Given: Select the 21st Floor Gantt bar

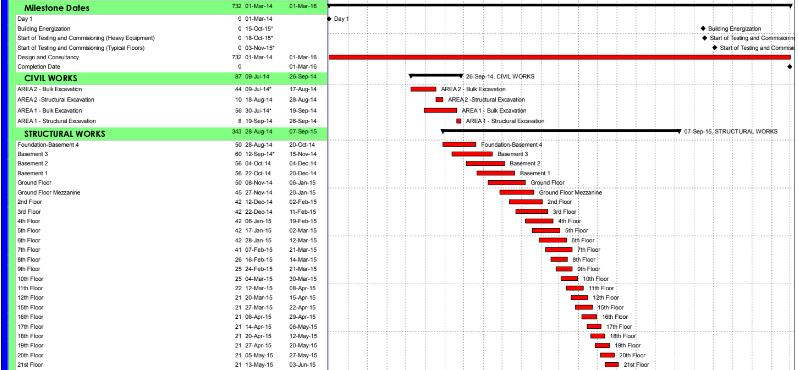Looking at the screenshot, I should (x=612, y=364).
